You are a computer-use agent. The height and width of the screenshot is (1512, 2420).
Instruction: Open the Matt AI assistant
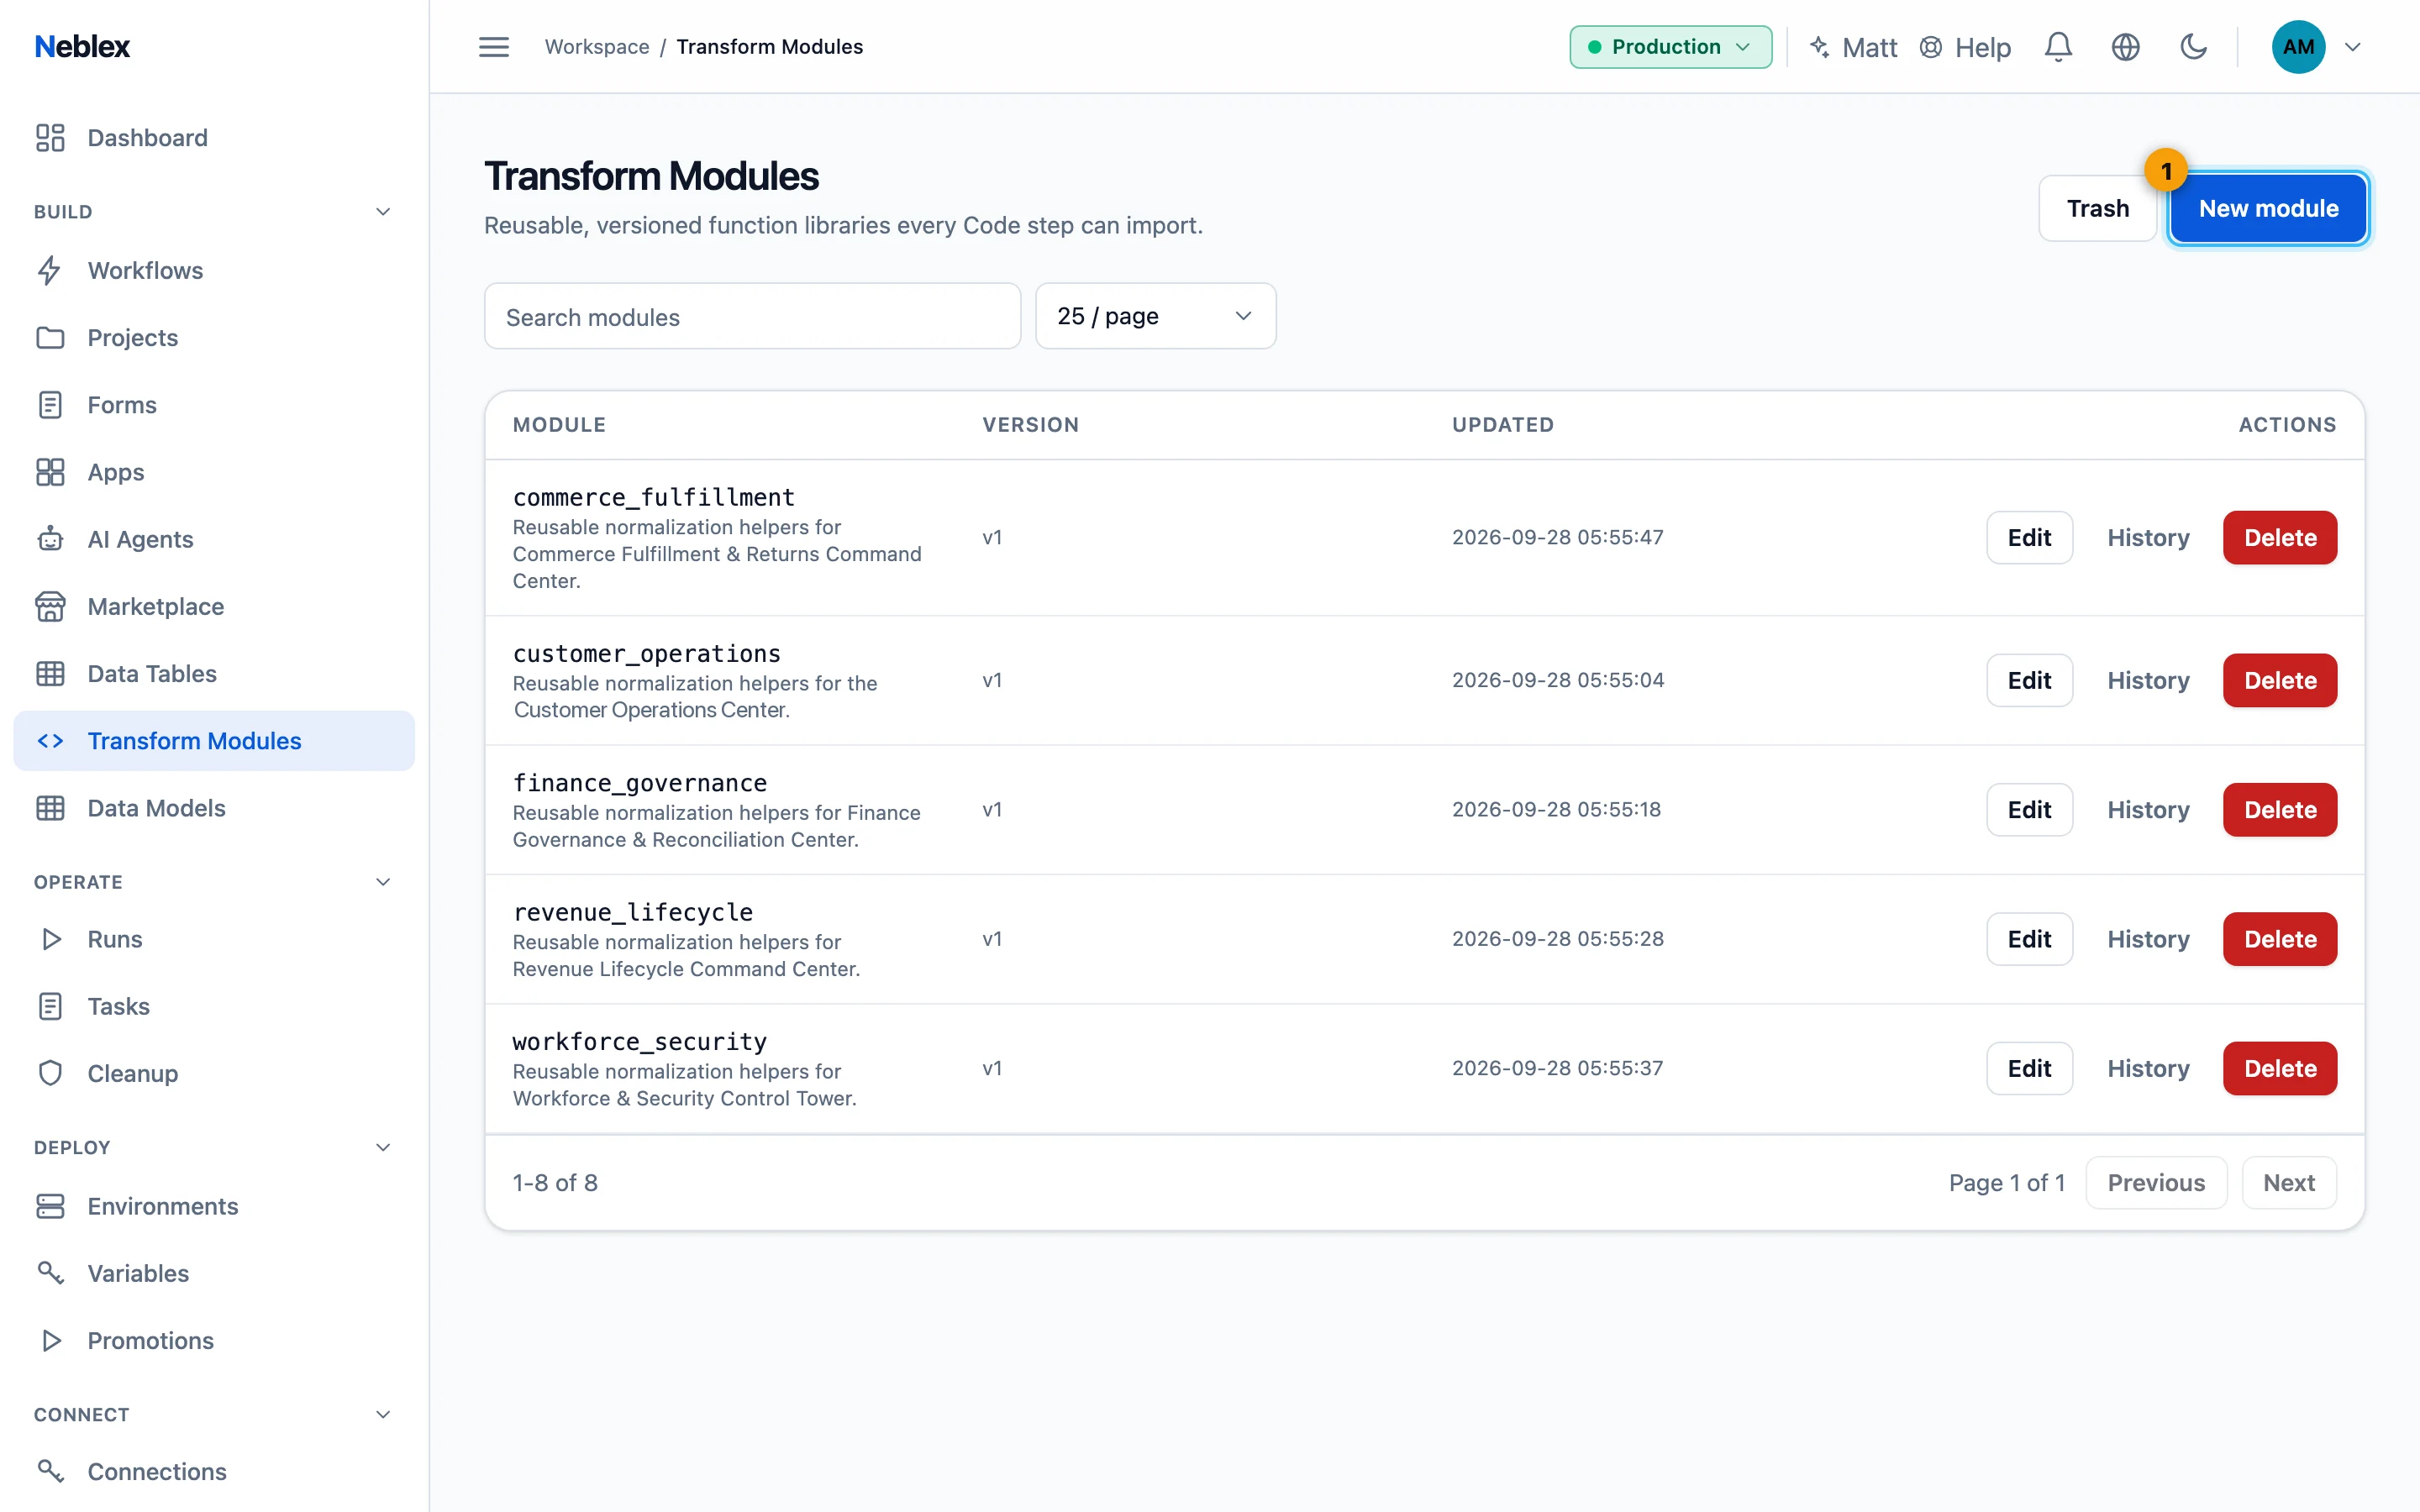[1853, 47]
